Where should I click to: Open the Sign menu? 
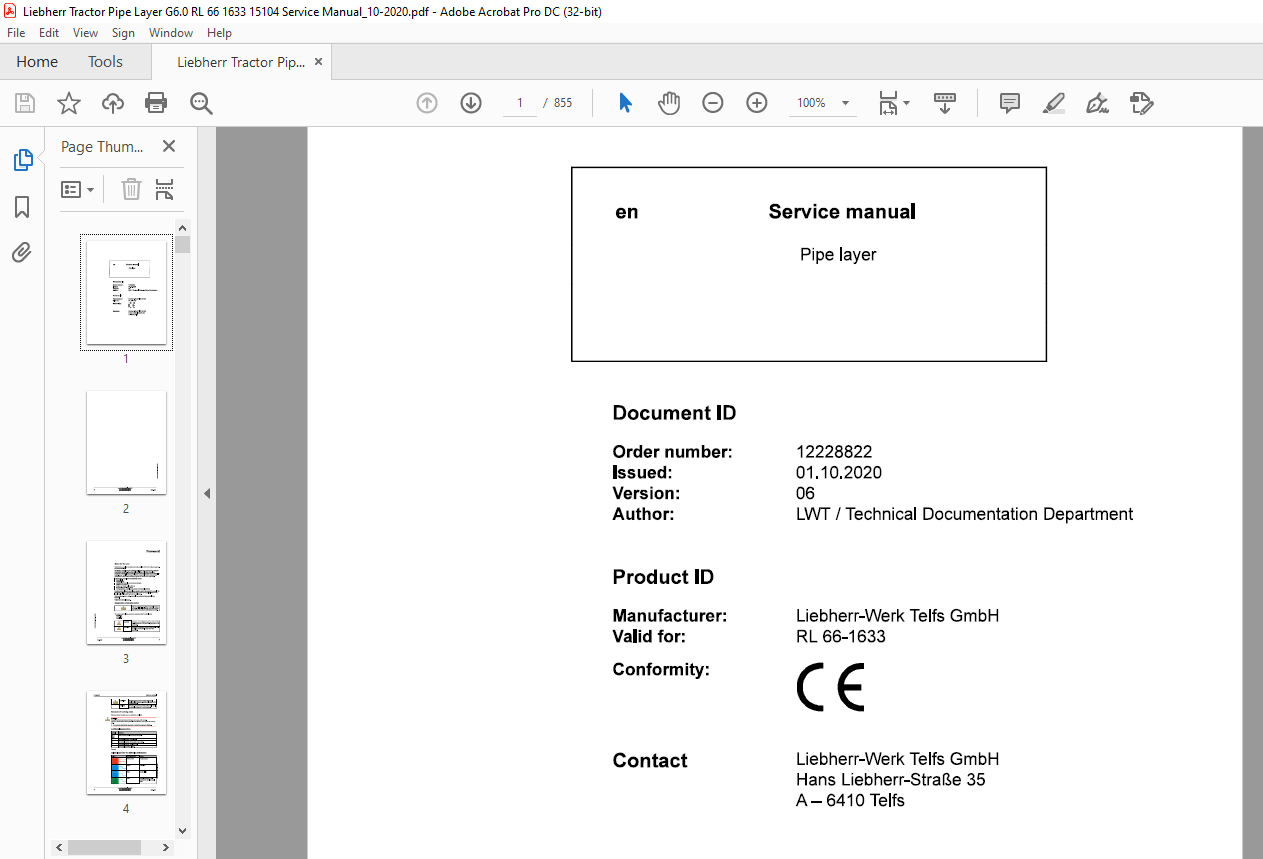(x=123, y=33)
